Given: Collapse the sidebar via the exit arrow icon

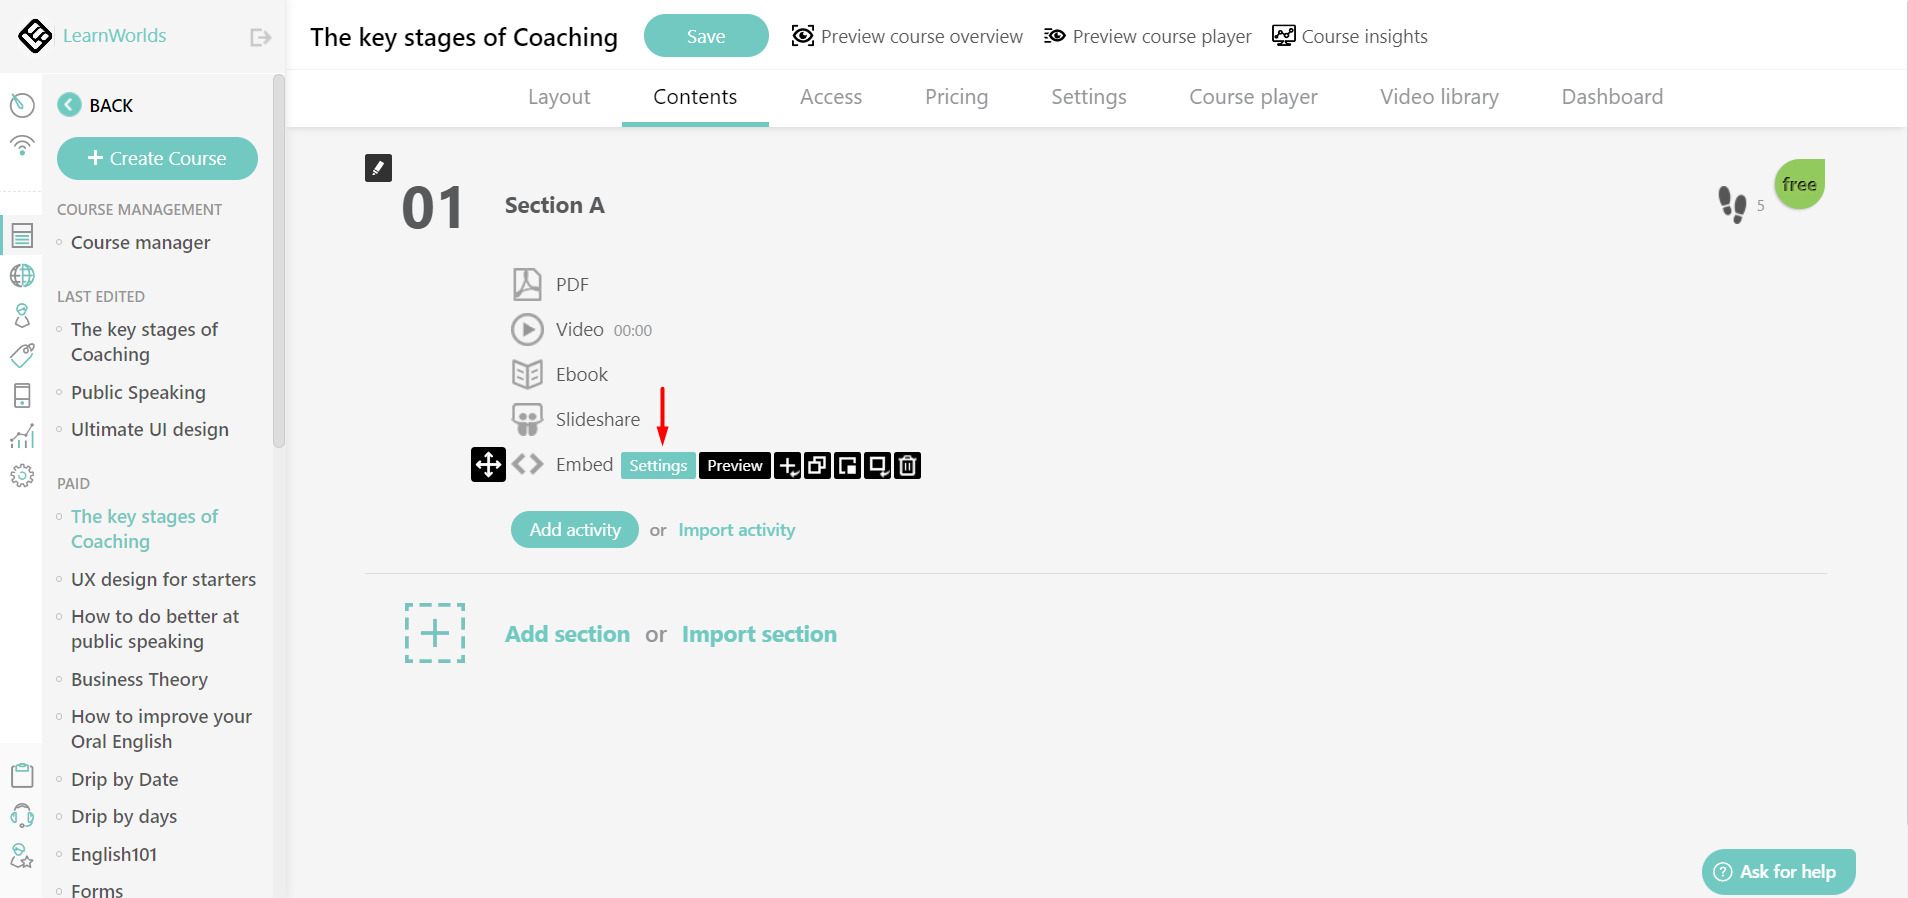Looking at the screenshot, I should click(260, 36).
